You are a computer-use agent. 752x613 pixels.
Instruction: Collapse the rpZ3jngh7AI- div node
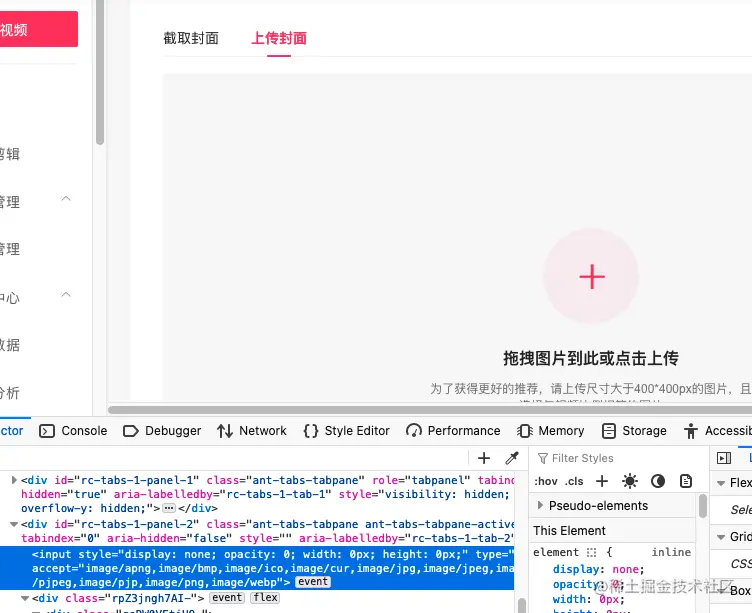pos(25,598)
